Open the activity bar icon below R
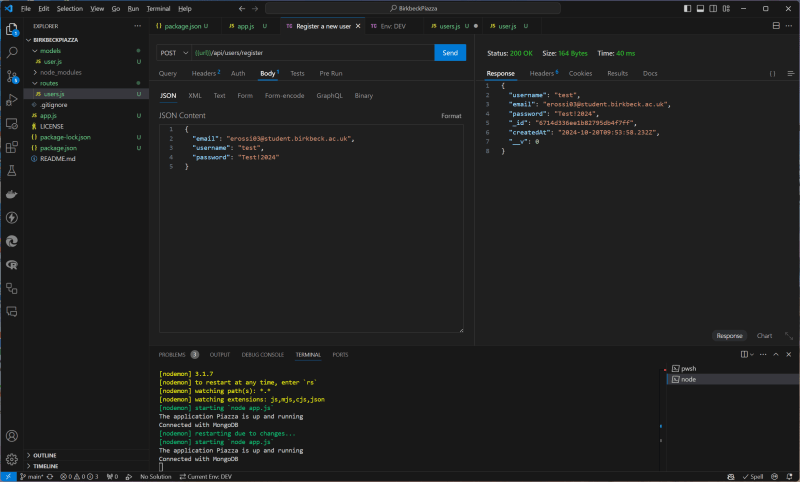Image resolution: width=800 pixels, height=482 pixels. tap(11, 289)
